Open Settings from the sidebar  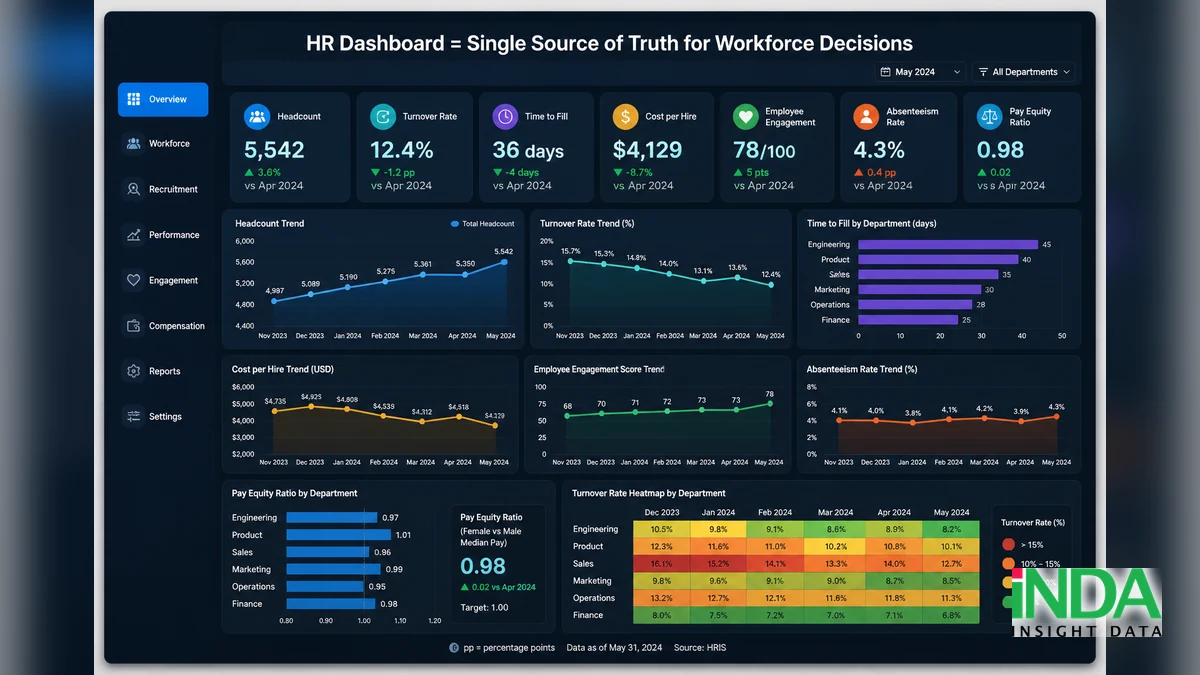[163, 416]
